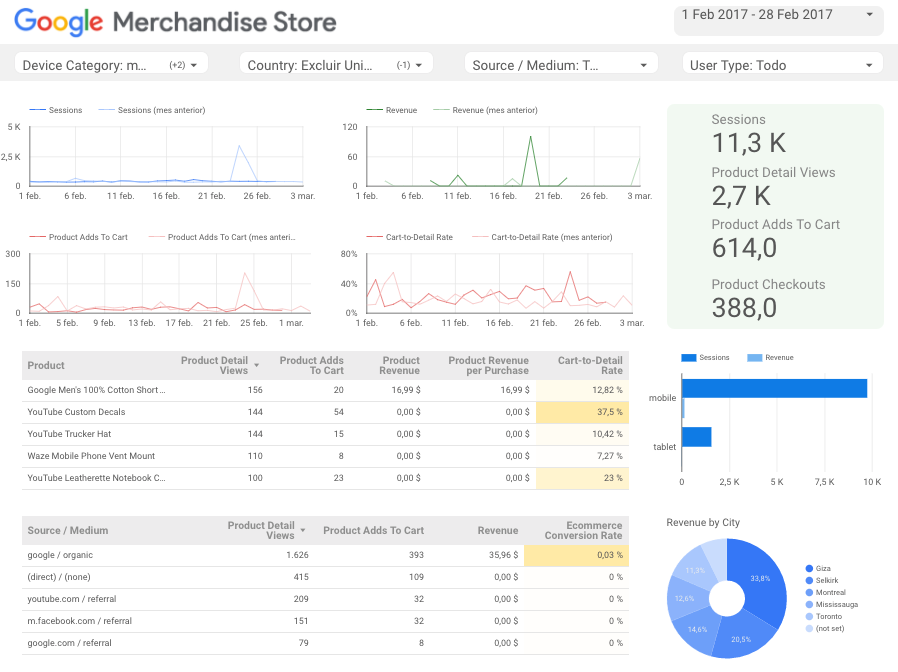
Task: Click the Revenue by City chart title
Action: coord(703,522)
